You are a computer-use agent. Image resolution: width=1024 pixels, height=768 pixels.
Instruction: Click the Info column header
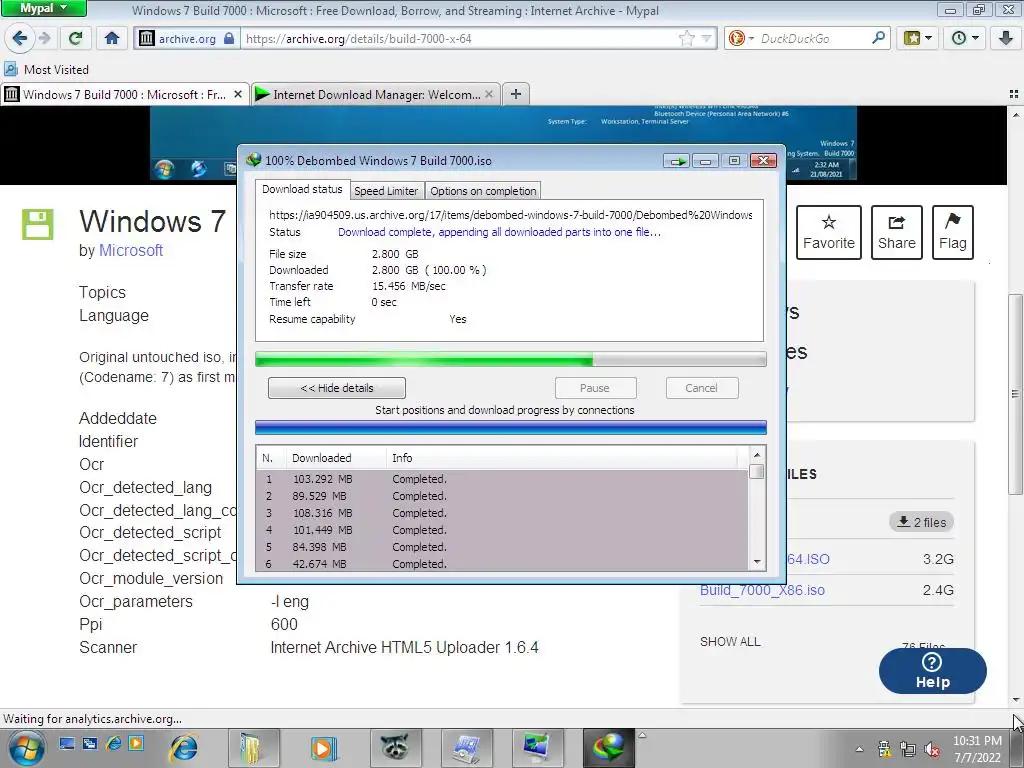click(562, 458)
